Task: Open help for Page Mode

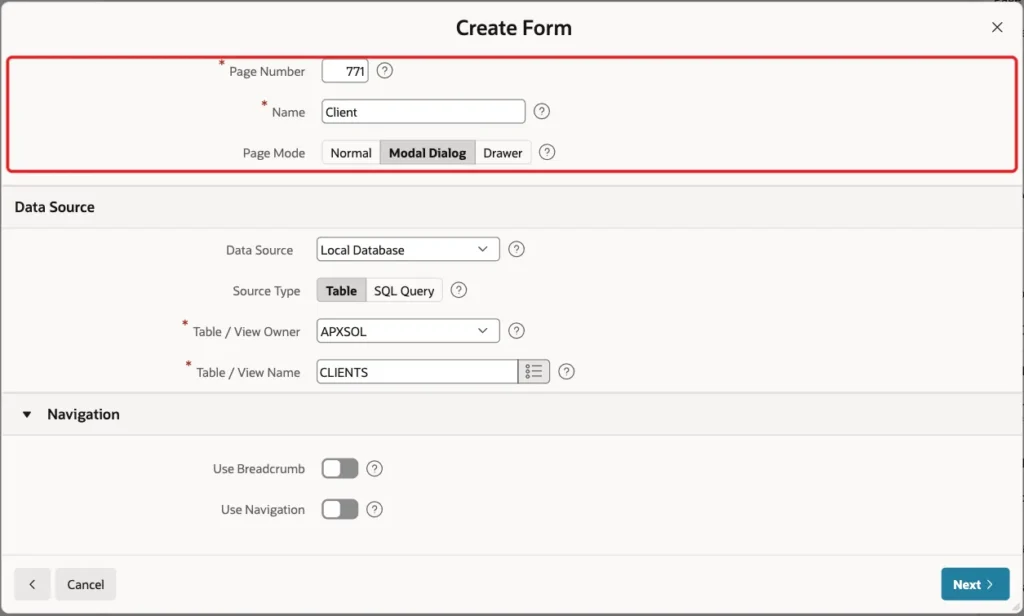Action: (547, 152)
